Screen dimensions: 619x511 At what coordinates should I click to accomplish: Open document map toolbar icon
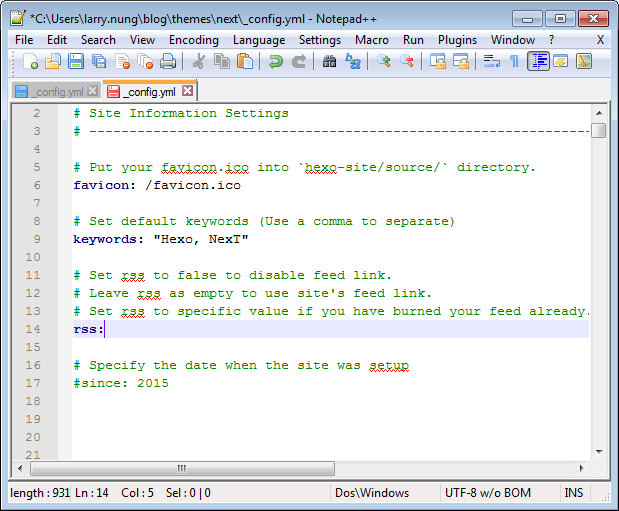coord(584,62)
